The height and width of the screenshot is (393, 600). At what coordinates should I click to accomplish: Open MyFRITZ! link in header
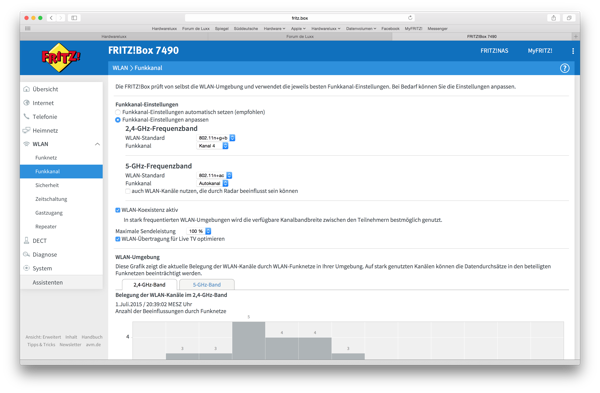pos(540,51)
